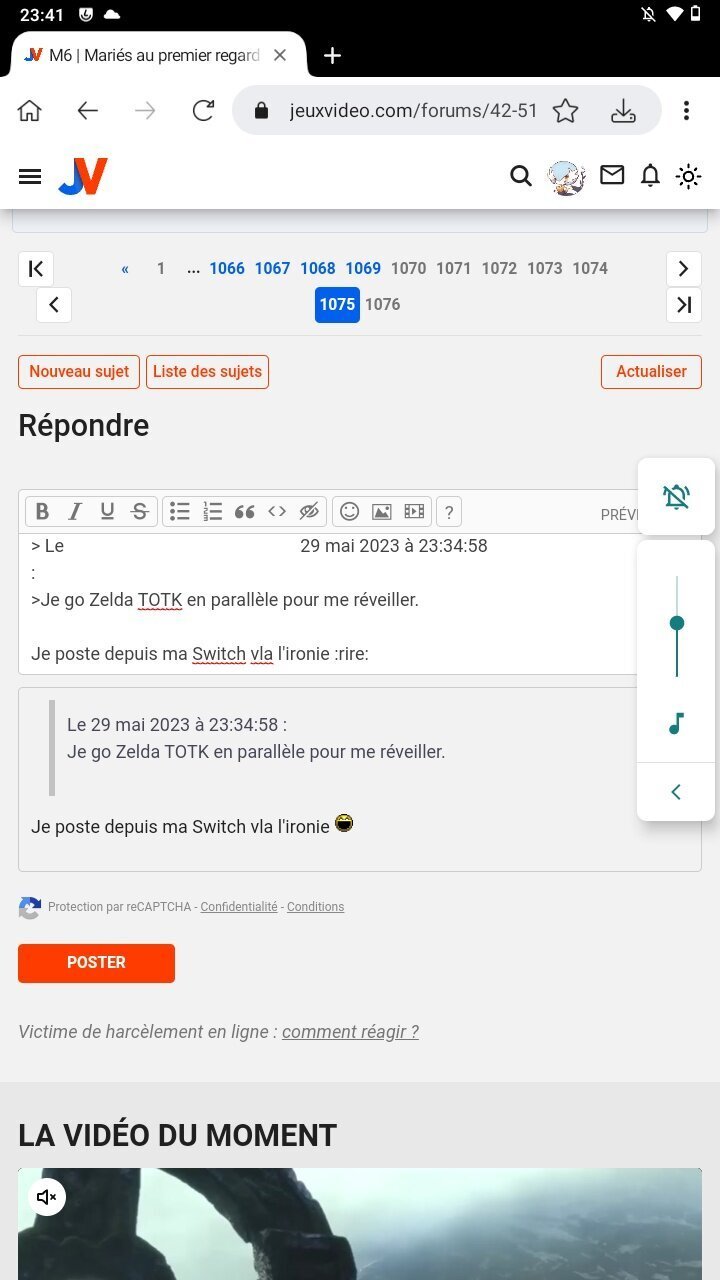Apply strikethrough formatting in editor toolbar
Screen dimensions: 720x1280
pyautogui.click(x=140, y=512)
